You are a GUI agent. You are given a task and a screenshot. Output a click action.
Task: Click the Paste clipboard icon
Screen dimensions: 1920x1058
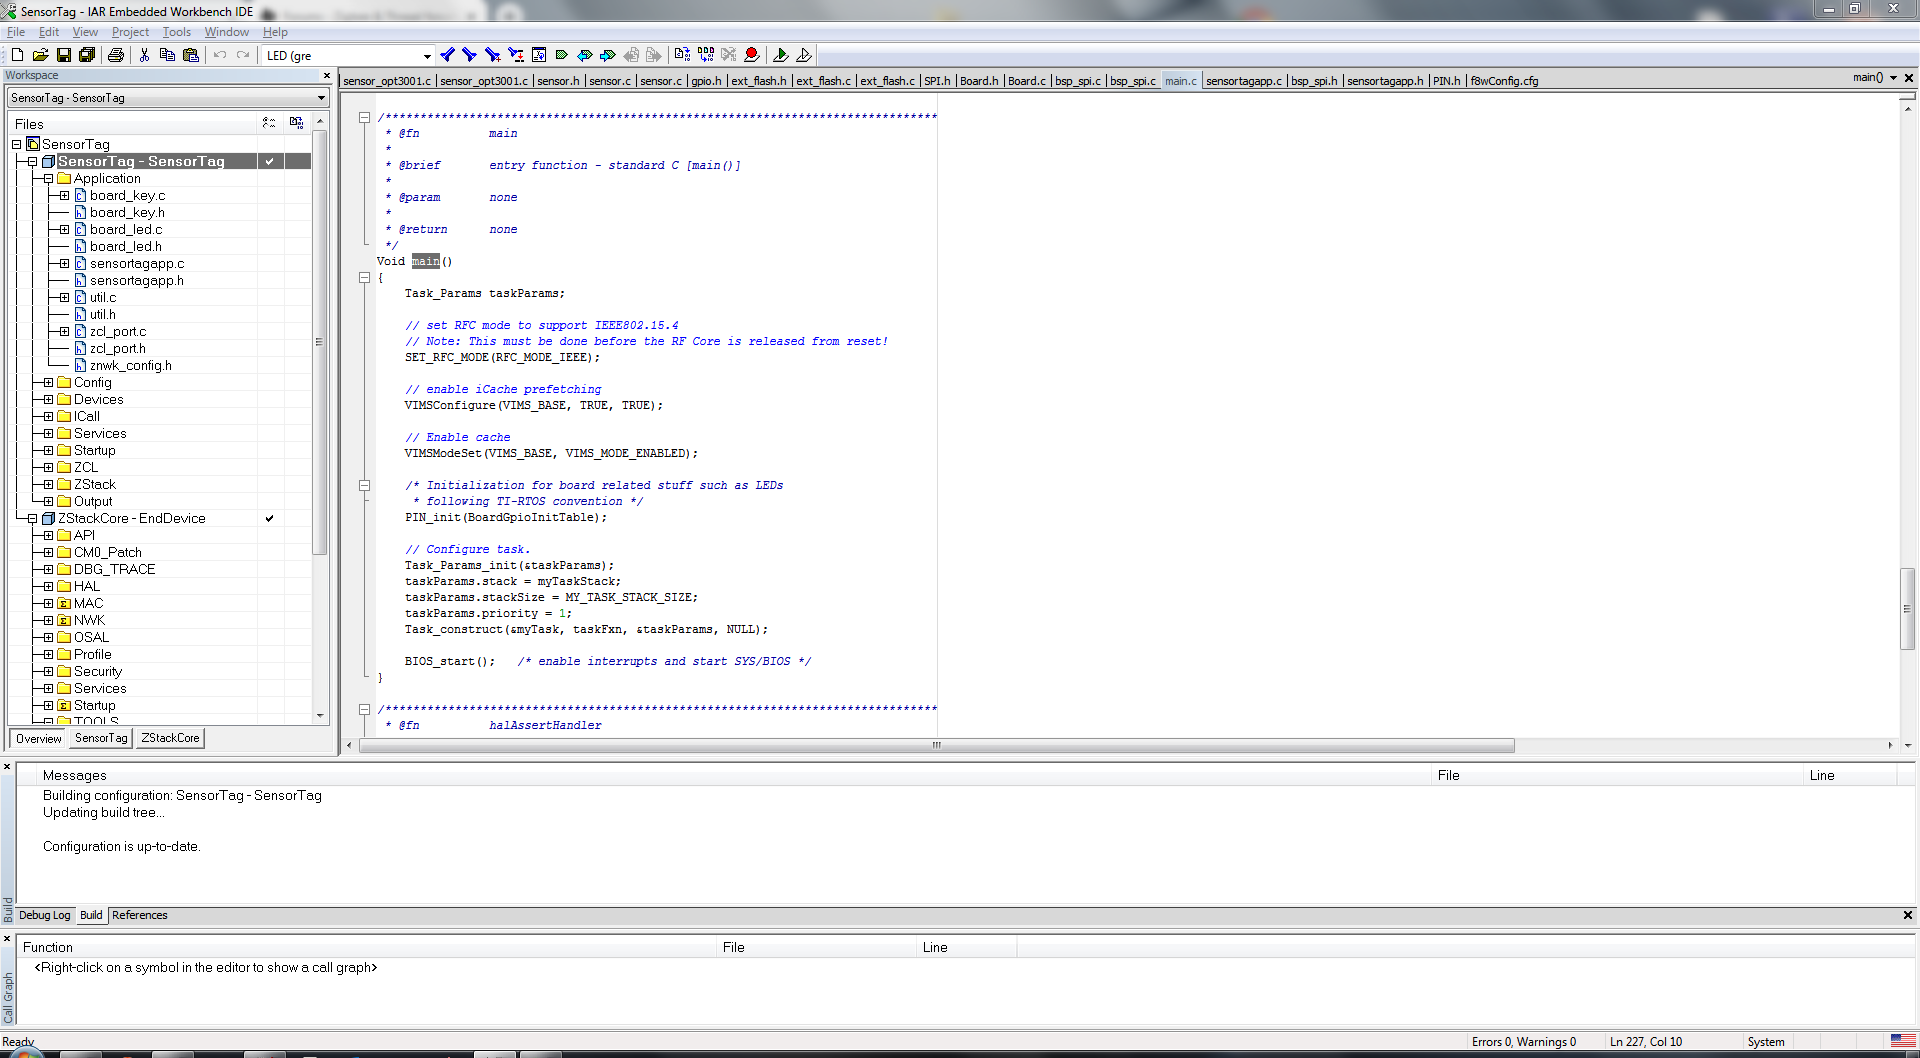click(x=191, y=55)
